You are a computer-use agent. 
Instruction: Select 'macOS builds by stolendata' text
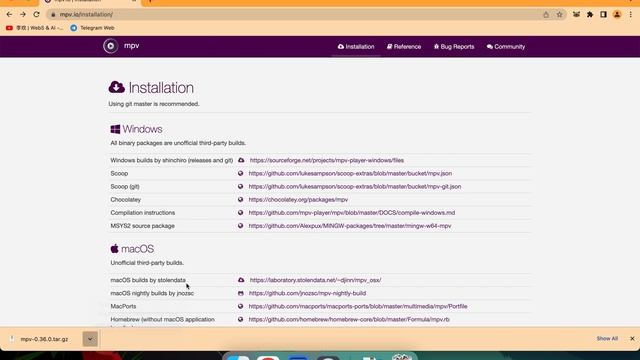pos(148,280)
